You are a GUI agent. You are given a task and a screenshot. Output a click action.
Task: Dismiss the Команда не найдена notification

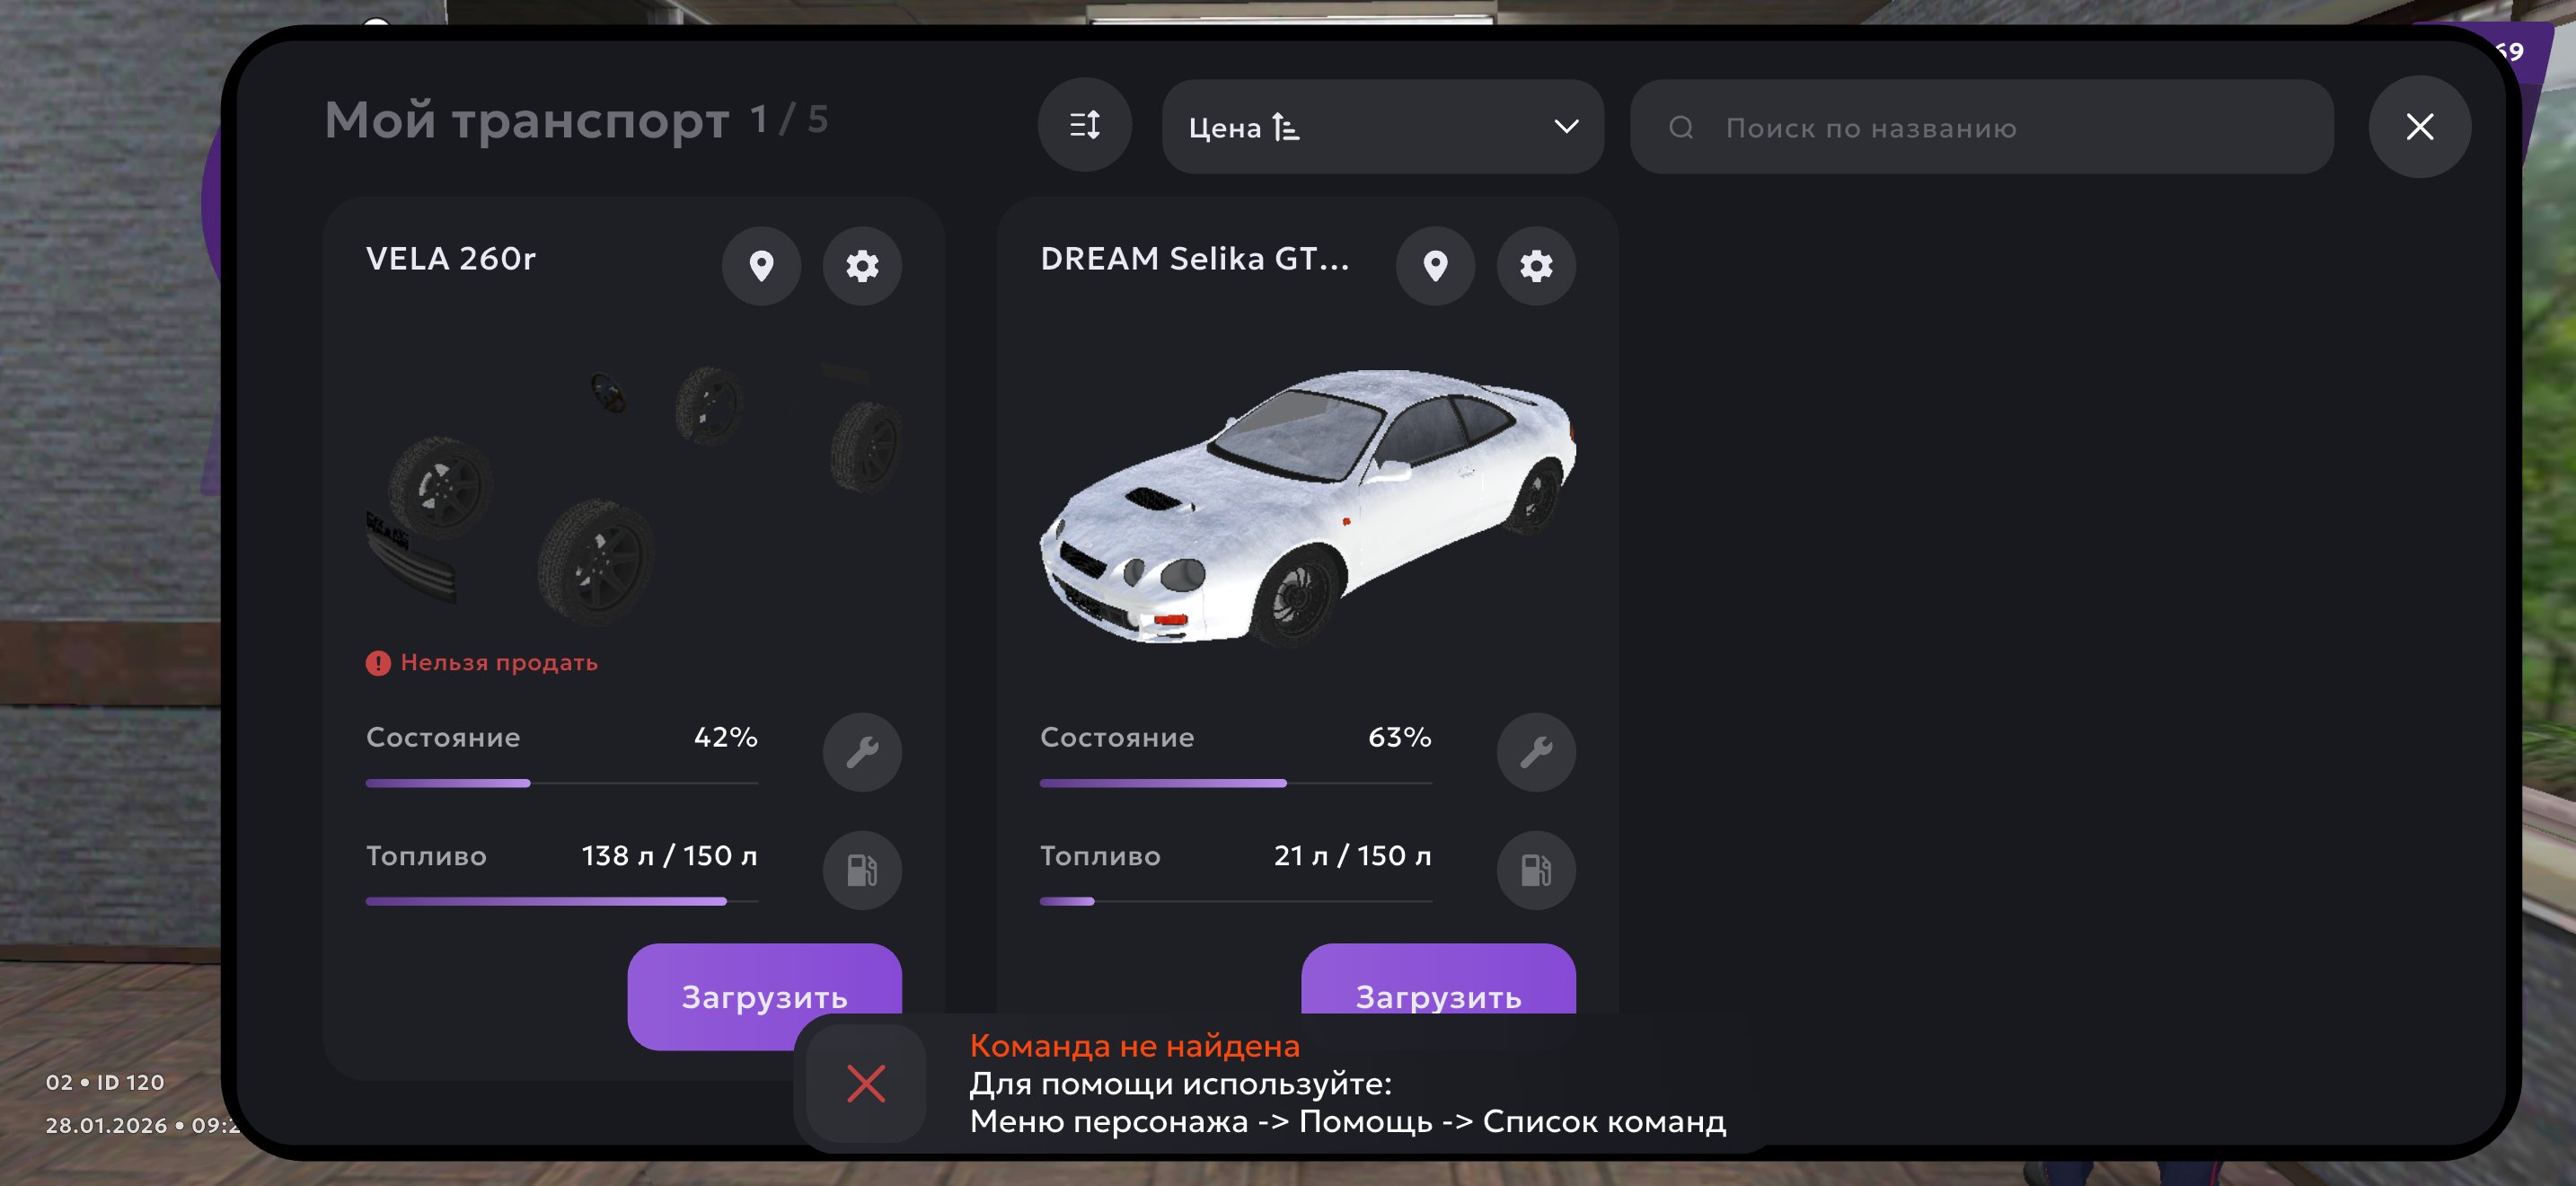tap(866, 1083)
